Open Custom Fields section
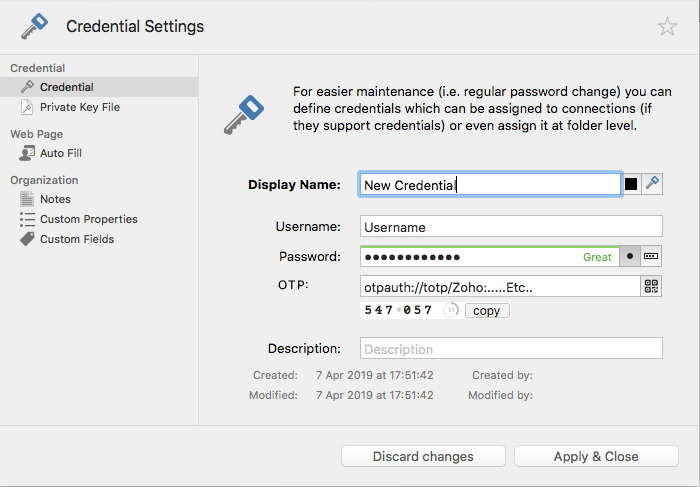 (x=76, y=239)
